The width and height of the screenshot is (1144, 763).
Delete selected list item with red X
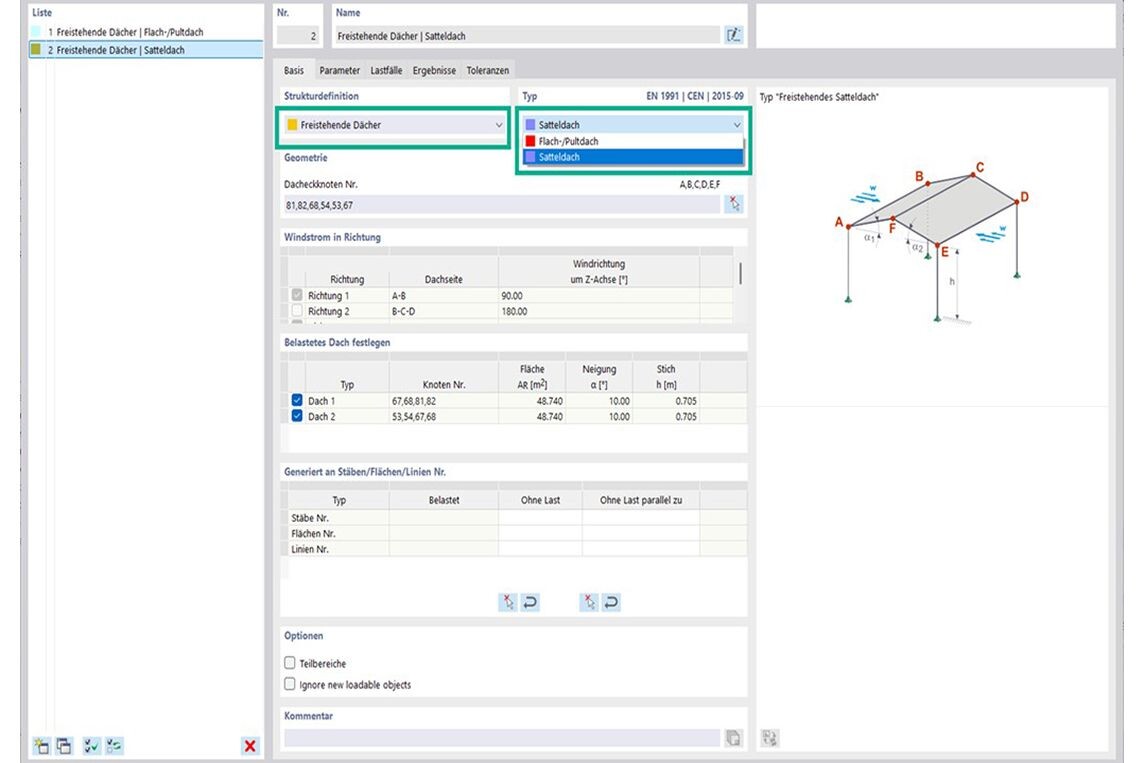tap(250, 746)
